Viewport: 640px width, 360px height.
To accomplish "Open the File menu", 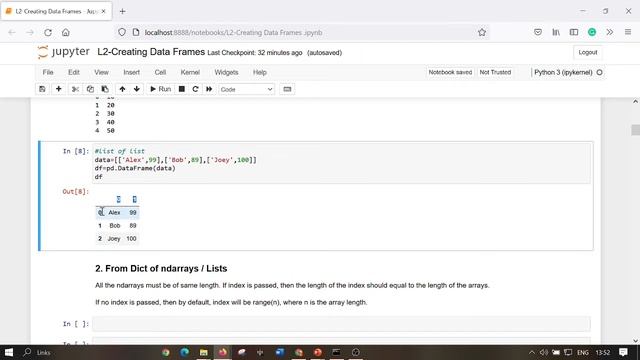I will click(x=48, y=72).
